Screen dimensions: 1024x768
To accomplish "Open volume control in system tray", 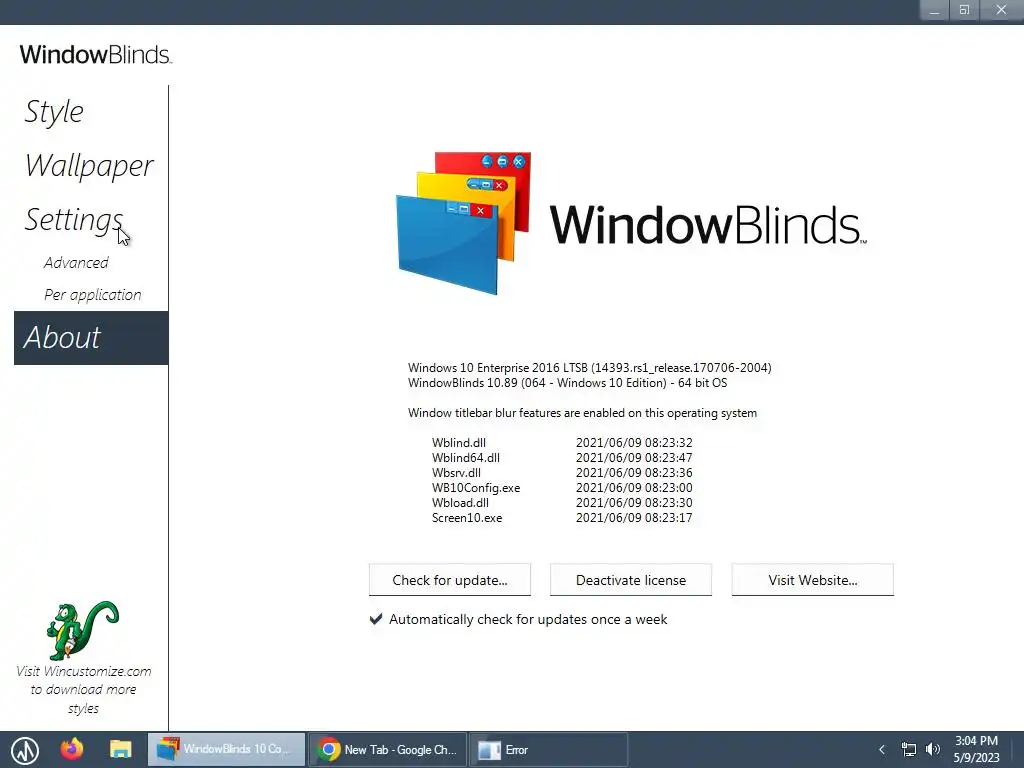I will pyautogui.click(x=933, y=750).
